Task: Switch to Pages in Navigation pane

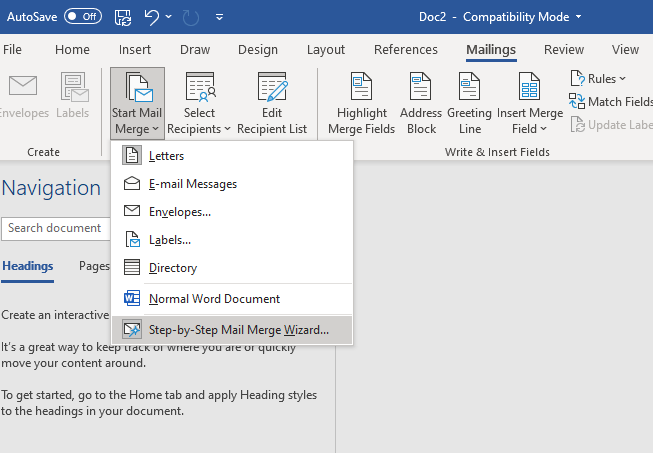Action: 95,266
